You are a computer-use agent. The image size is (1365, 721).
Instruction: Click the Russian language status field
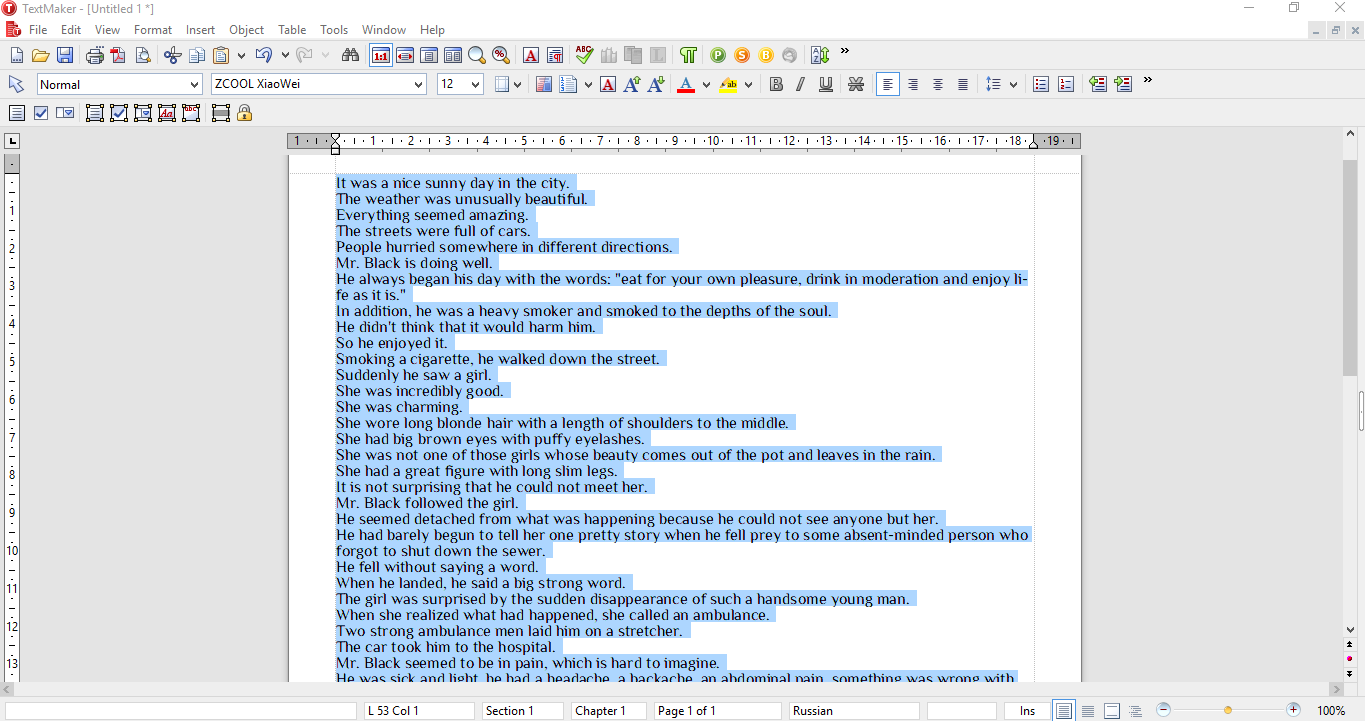tap(854, 711)
